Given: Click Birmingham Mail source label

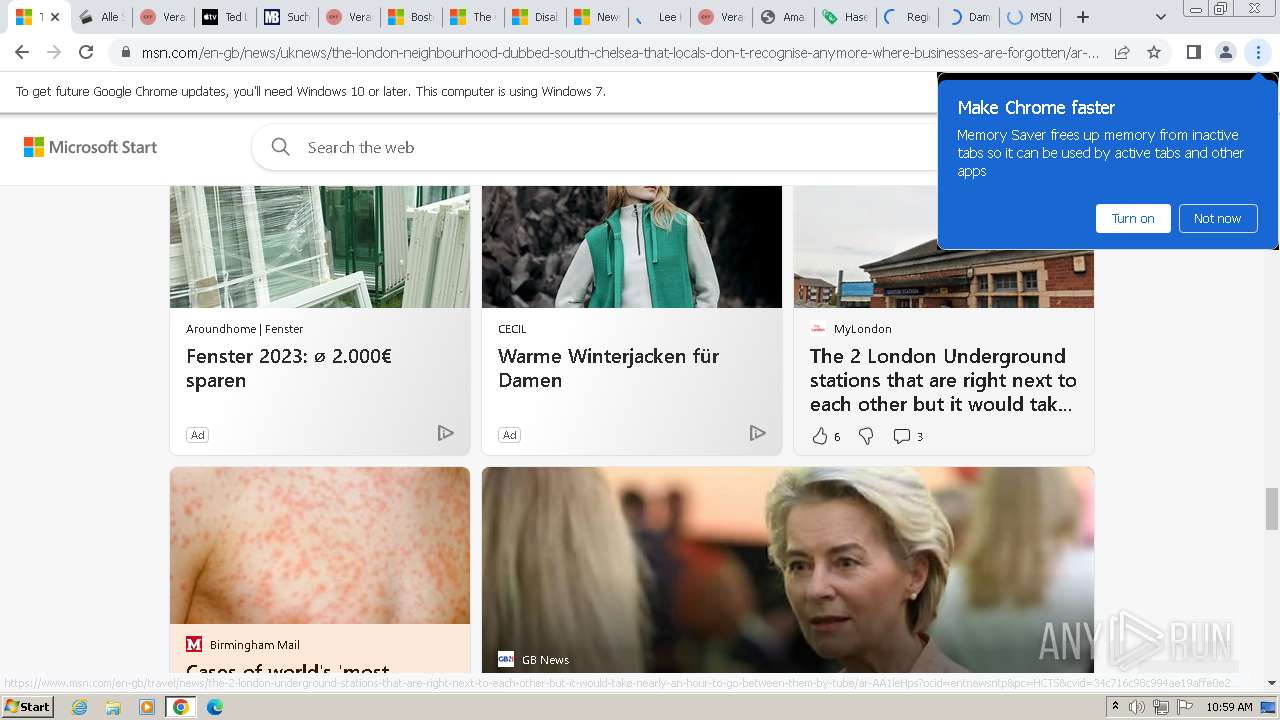Looking at the screenshot, I should 254,645.
